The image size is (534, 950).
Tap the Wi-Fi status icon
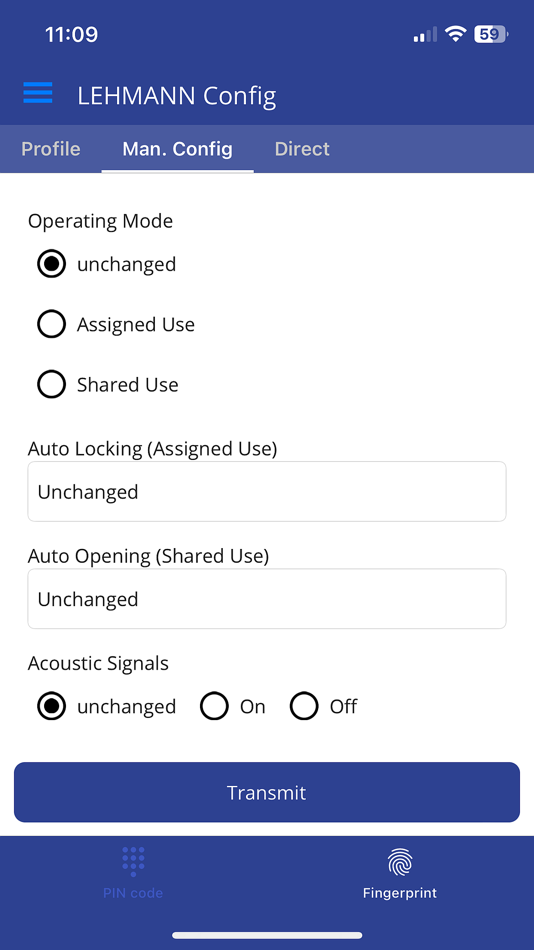455,34
